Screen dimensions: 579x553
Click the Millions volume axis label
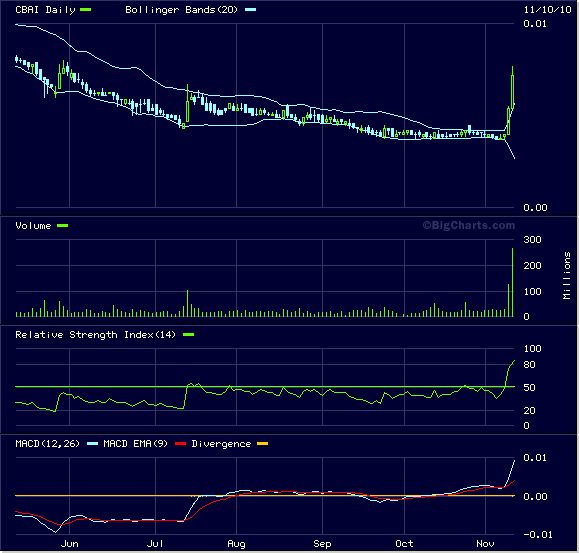(567, 275)
